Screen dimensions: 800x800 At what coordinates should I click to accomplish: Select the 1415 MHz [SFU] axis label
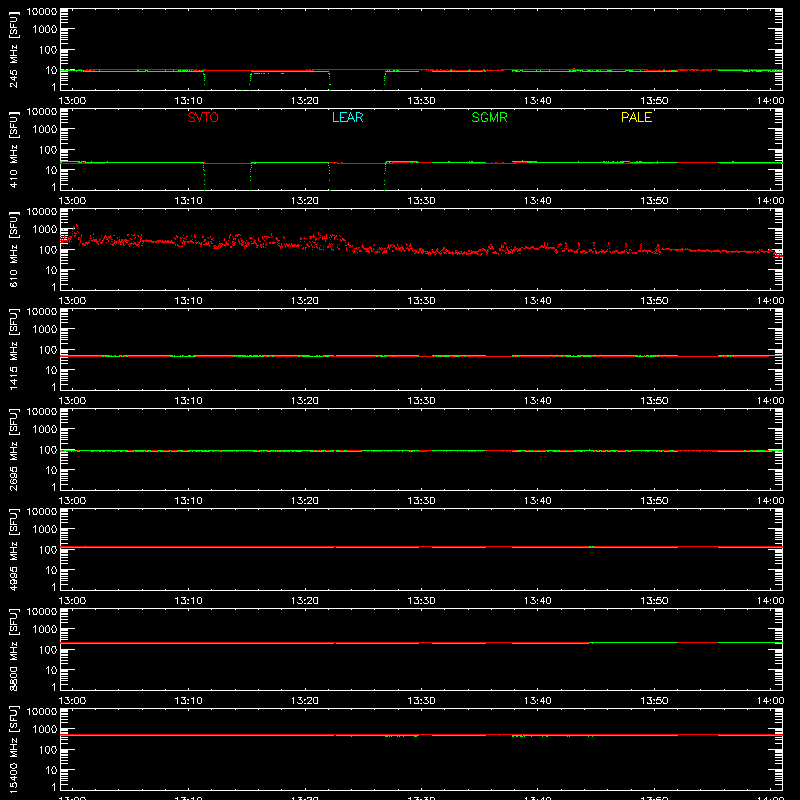[13, 349]
